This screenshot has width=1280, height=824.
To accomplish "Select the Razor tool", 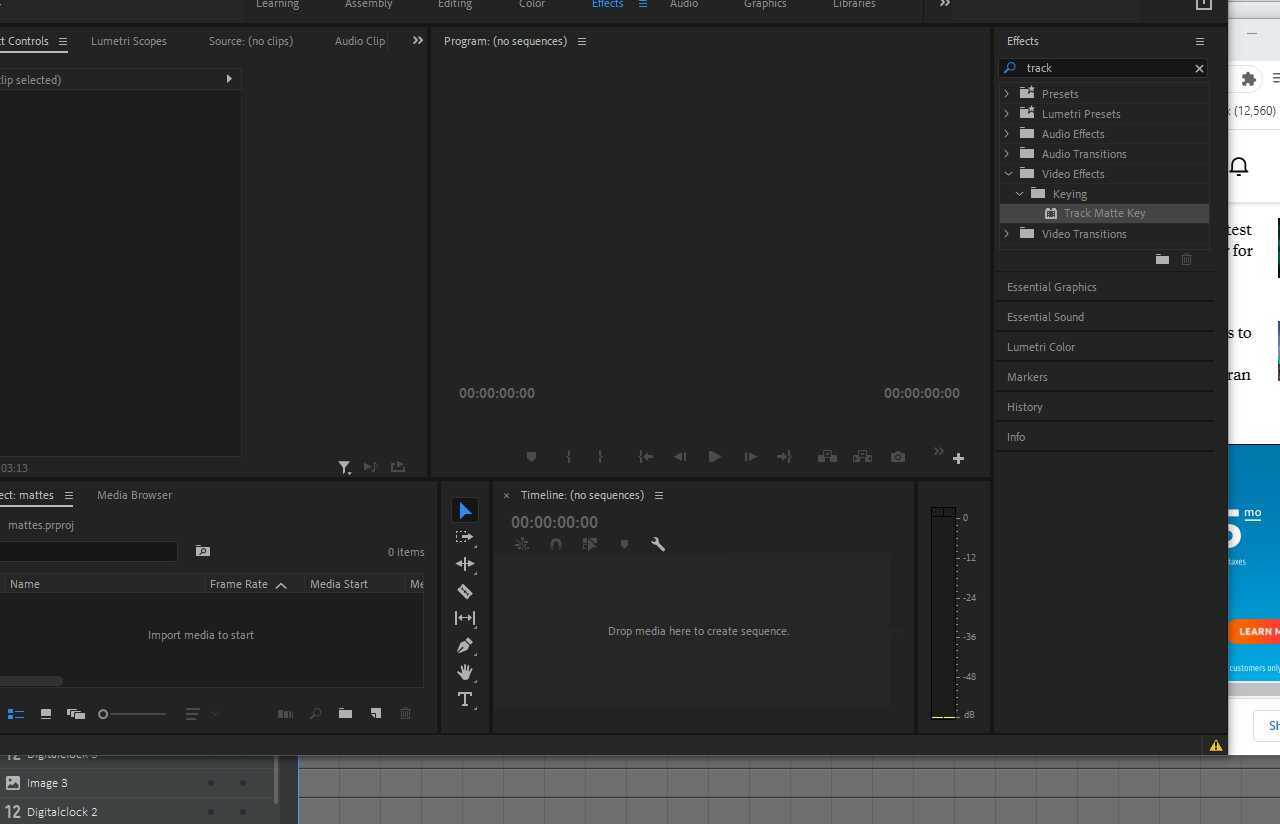I will point(465,592).
